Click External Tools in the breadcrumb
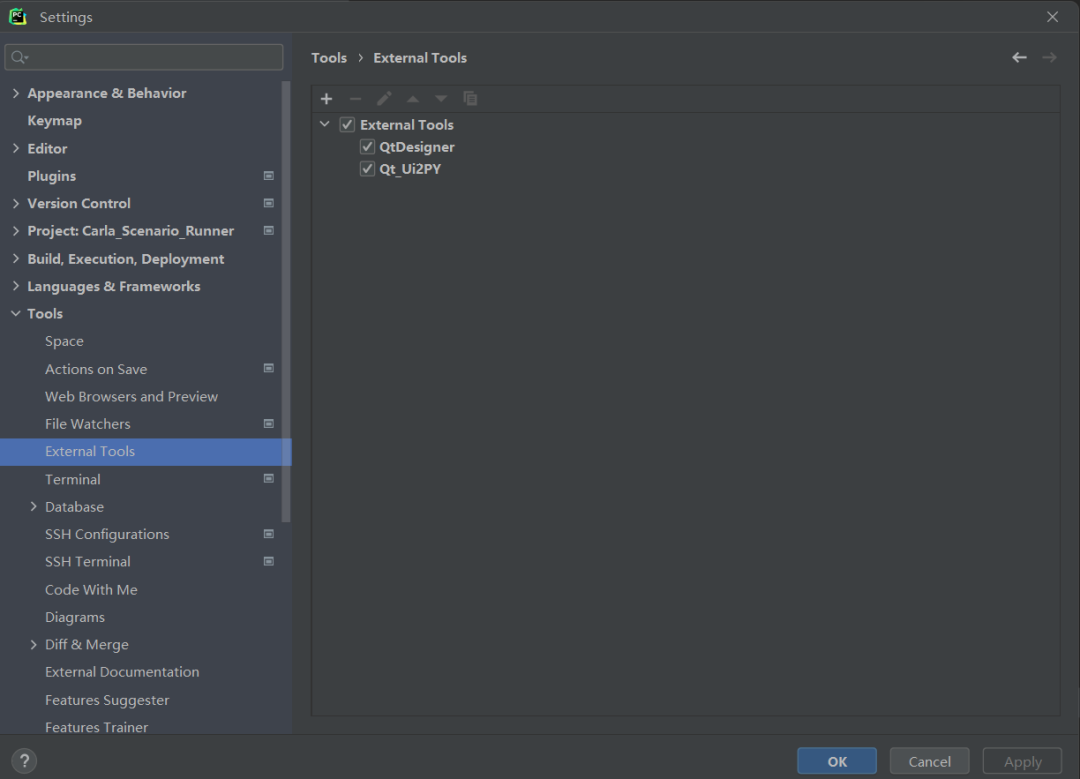The image size is (1080, 779). [x=420, y=58]
